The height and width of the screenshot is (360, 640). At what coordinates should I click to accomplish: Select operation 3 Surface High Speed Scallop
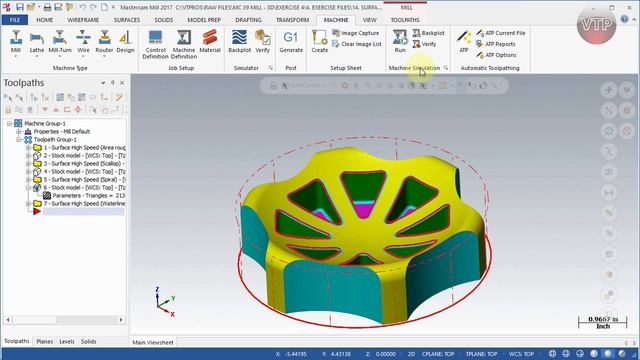click(x=84, y=164)
